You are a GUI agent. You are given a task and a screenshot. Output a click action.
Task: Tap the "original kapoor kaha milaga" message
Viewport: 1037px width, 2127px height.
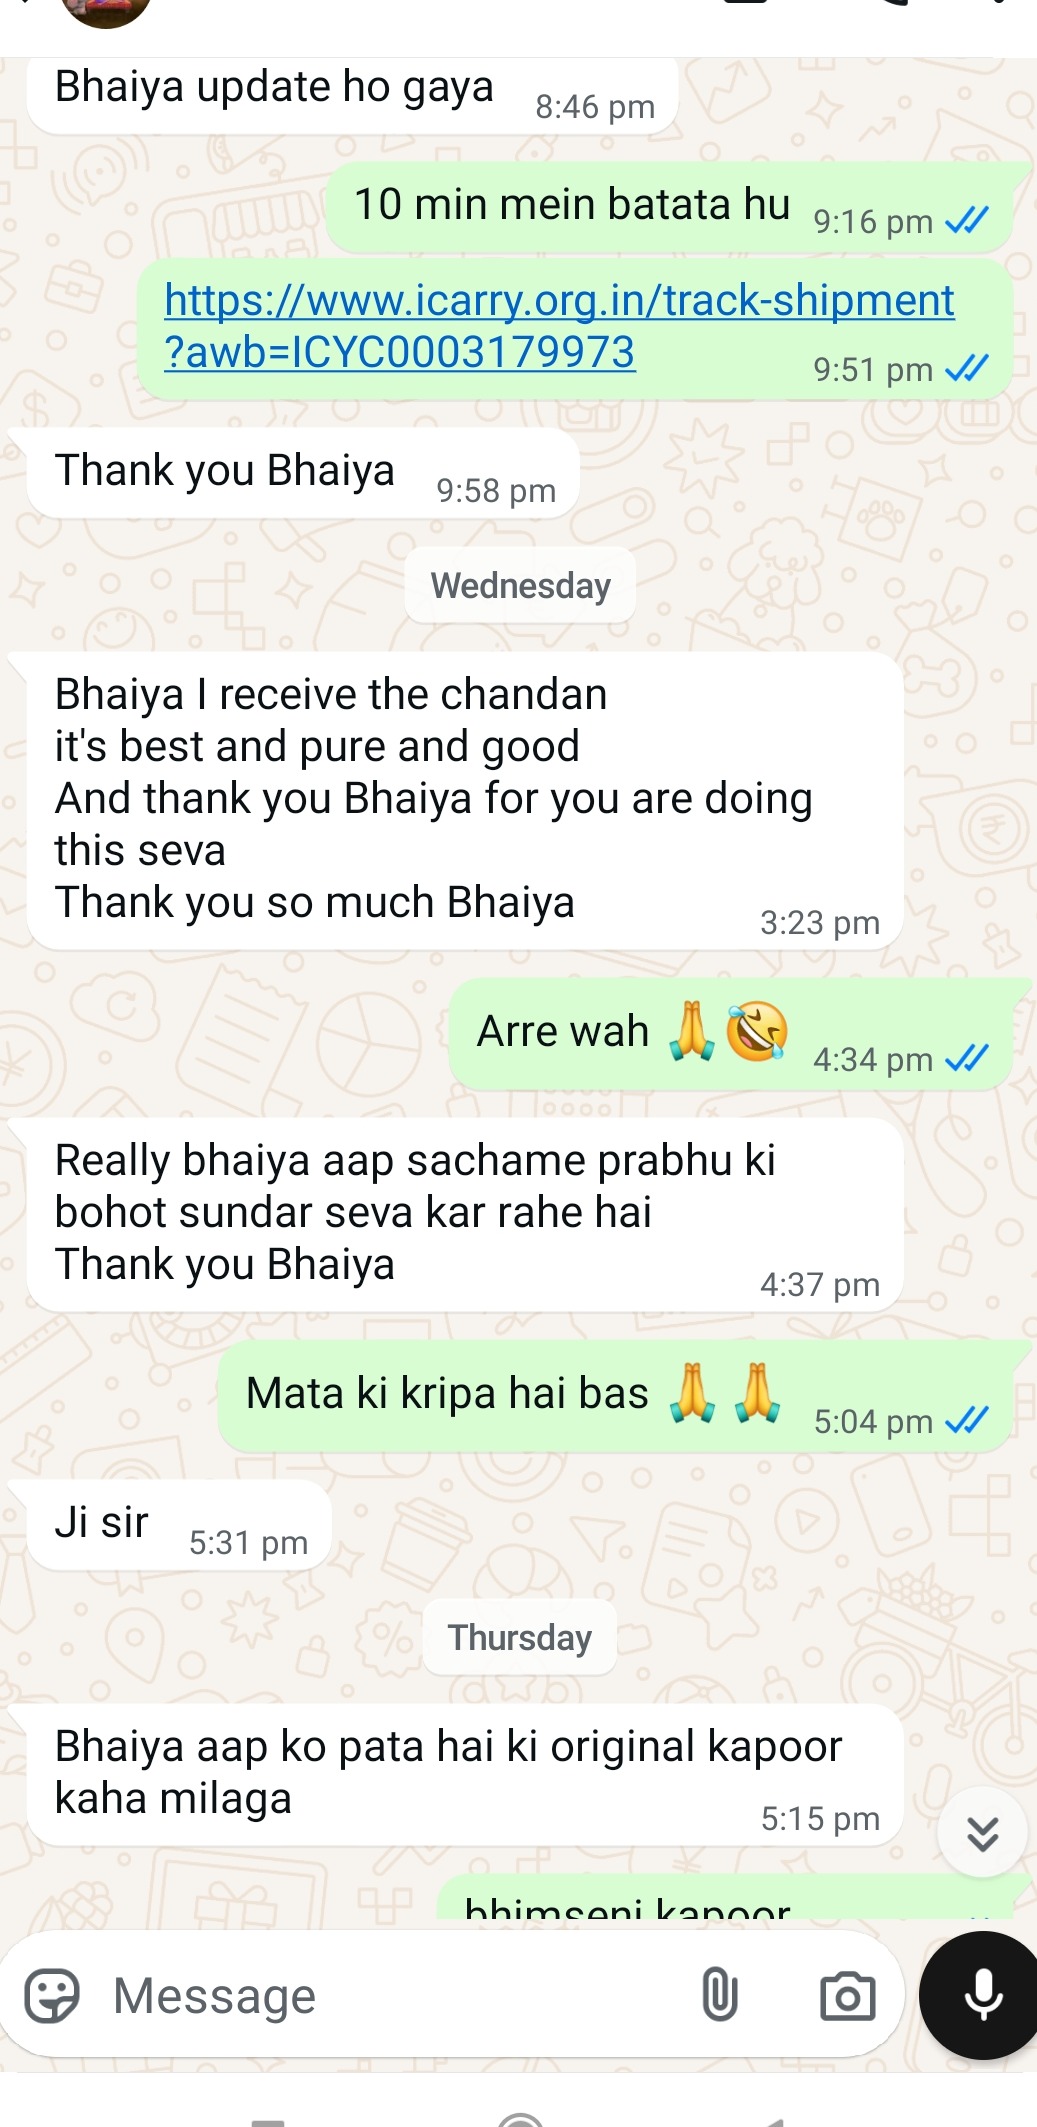click(465, 1774)
